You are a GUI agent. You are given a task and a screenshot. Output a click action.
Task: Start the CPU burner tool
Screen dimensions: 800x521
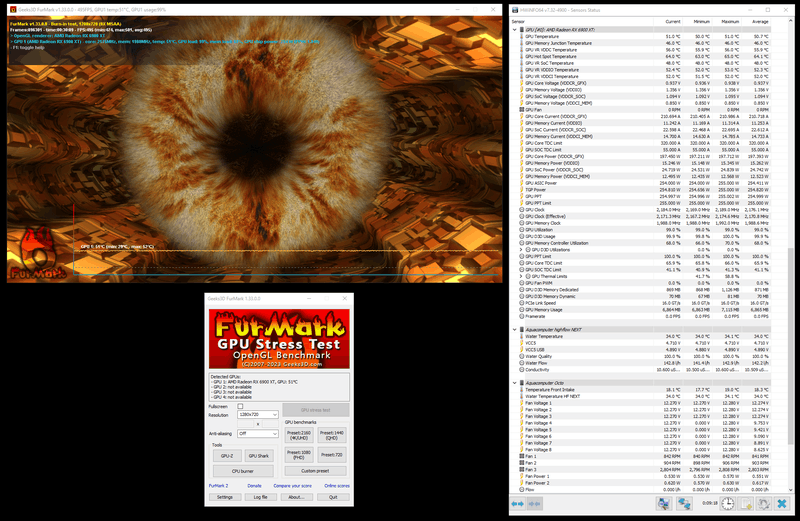tap(243, 471)
